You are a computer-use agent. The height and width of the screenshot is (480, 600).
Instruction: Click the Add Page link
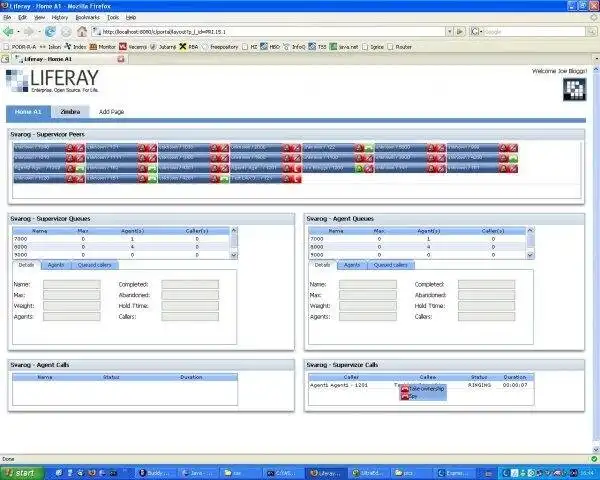(x=111, y=112)
